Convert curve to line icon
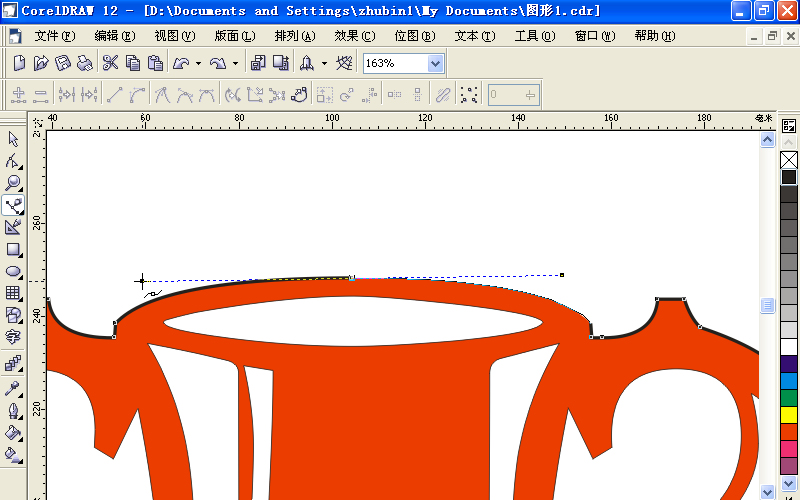The image size is (800, 500). coord(115,95)
